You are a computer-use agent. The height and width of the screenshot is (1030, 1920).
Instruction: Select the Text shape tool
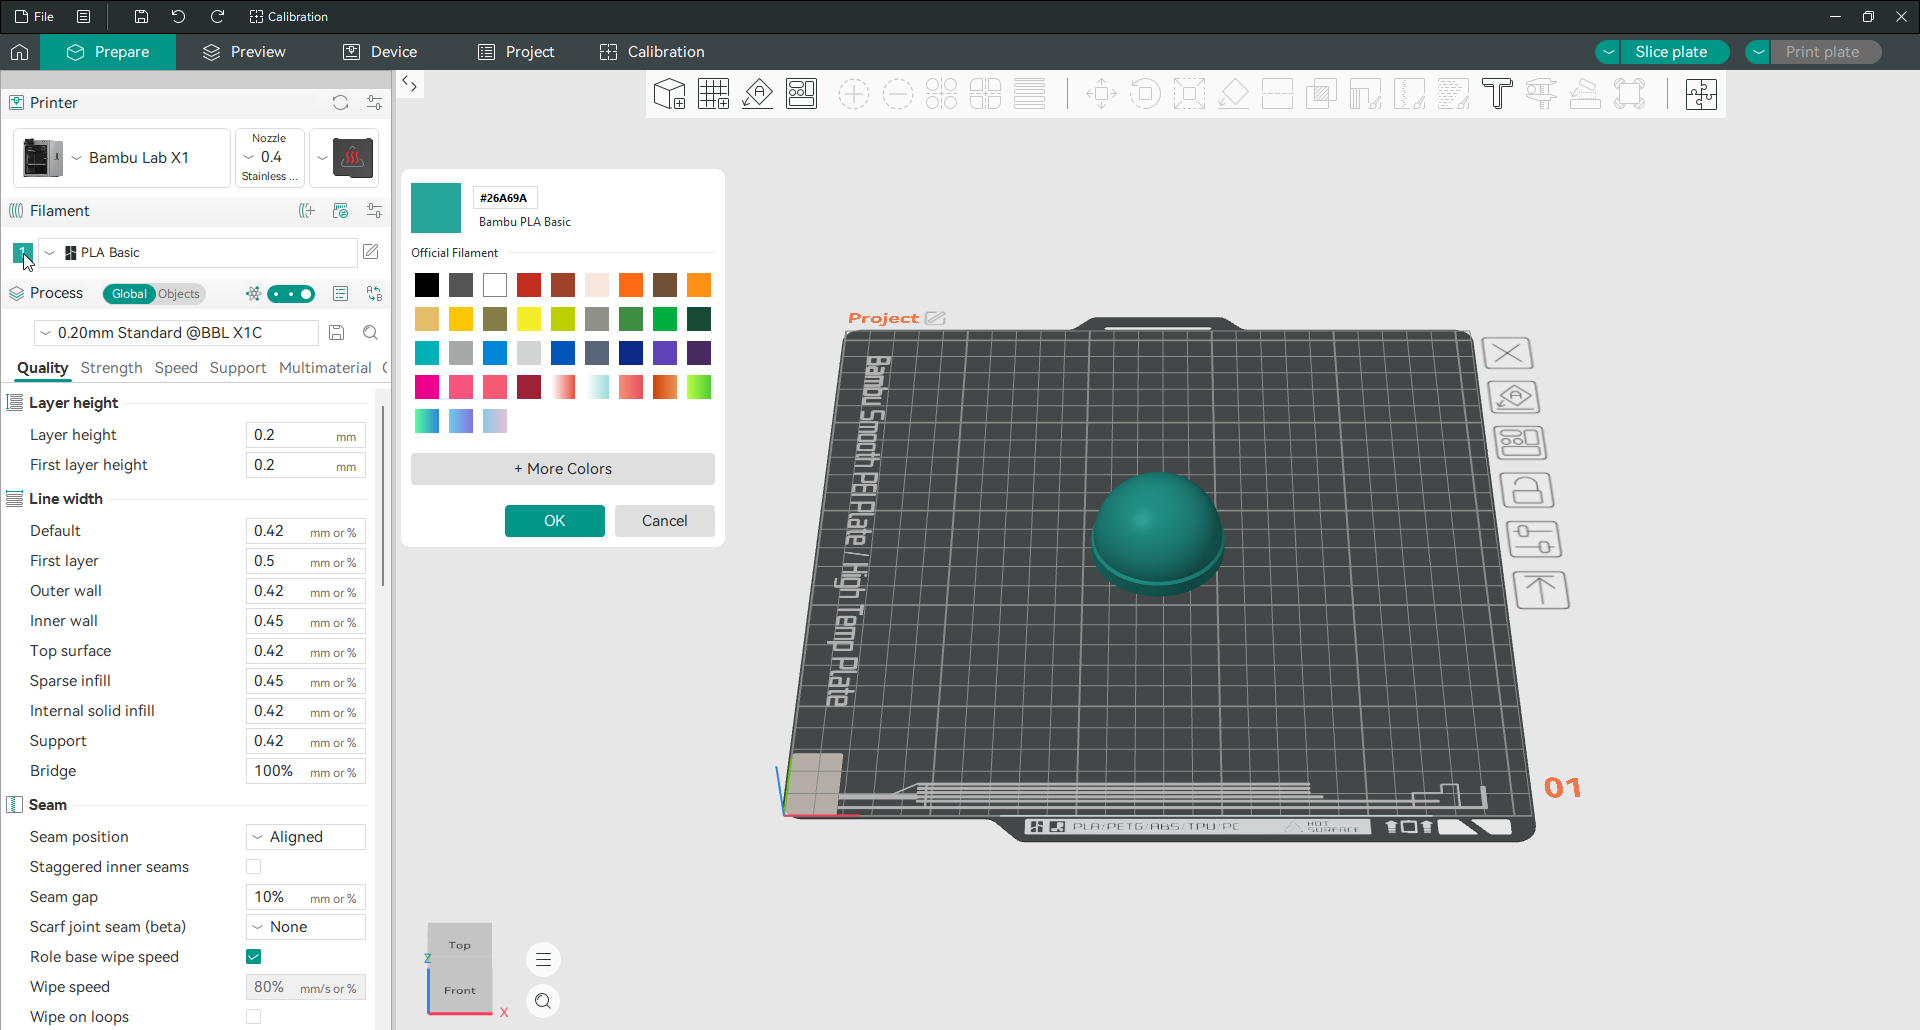(1497, 94)
